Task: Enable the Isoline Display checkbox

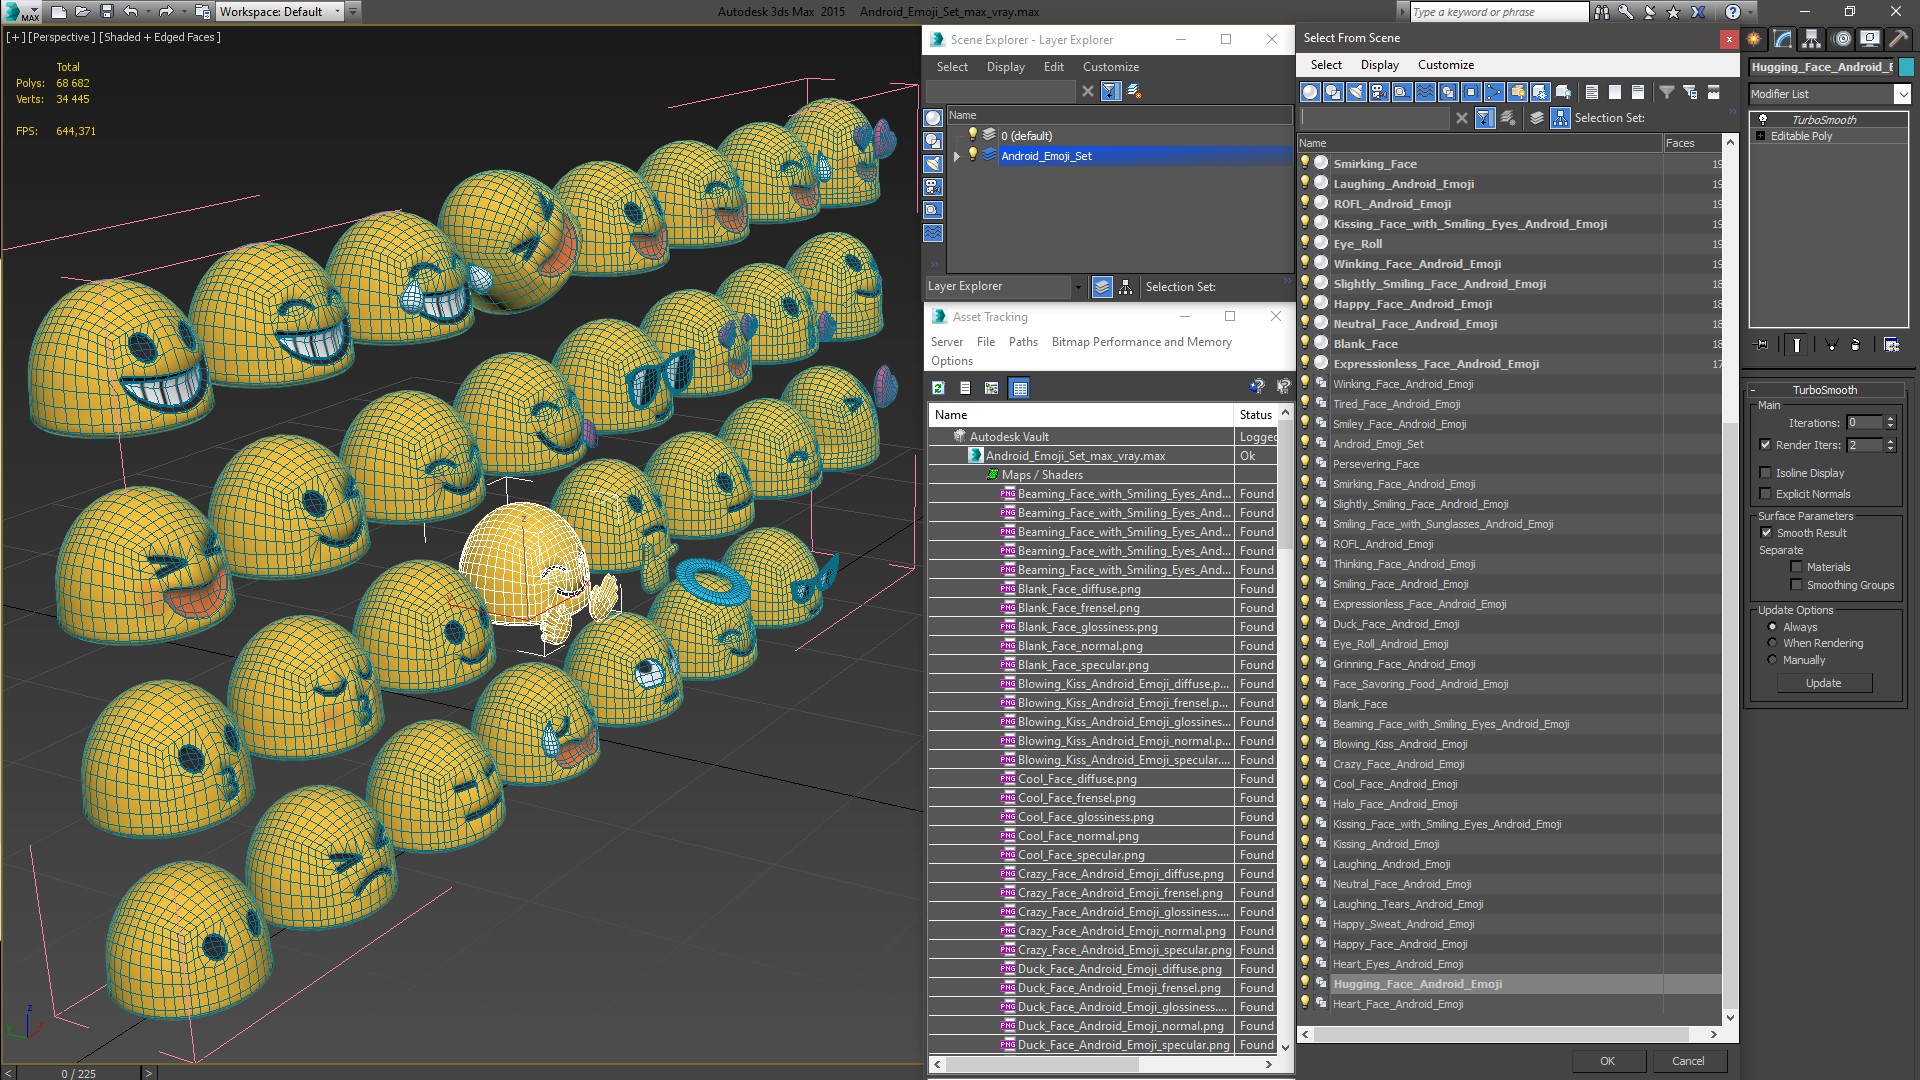Action: pyautogui.click(x=1766, y=473)
